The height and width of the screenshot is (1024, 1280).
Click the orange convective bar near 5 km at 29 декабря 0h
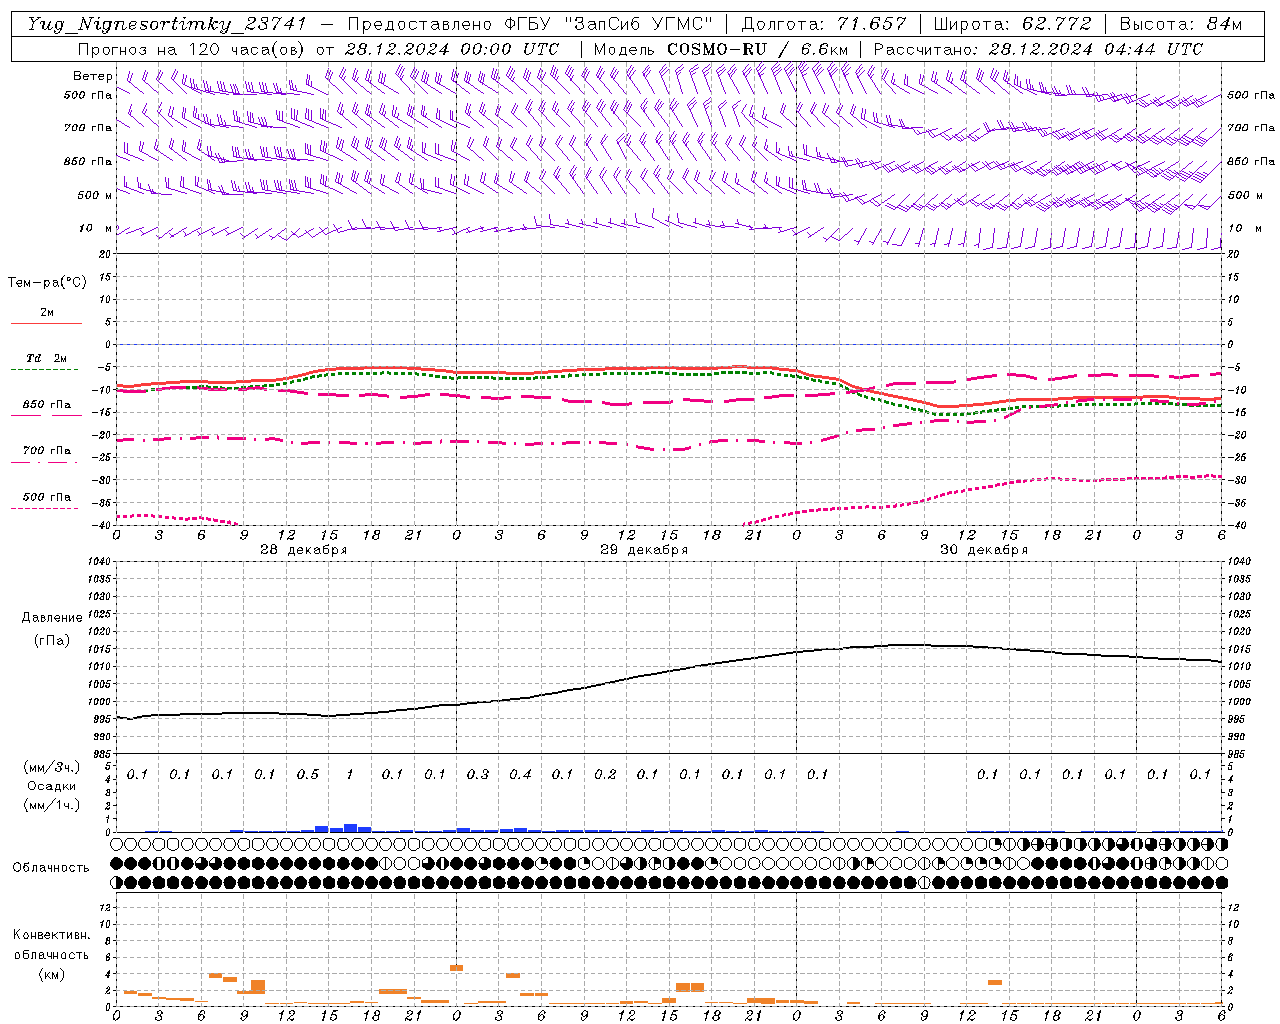coord(456,968)
